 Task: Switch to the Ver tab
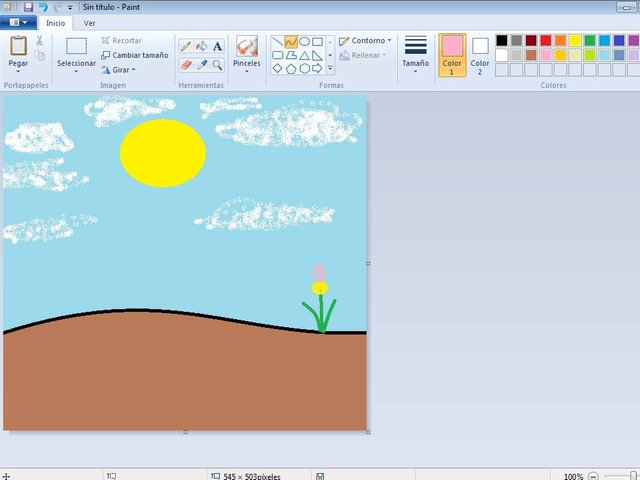tap(89, 23)
